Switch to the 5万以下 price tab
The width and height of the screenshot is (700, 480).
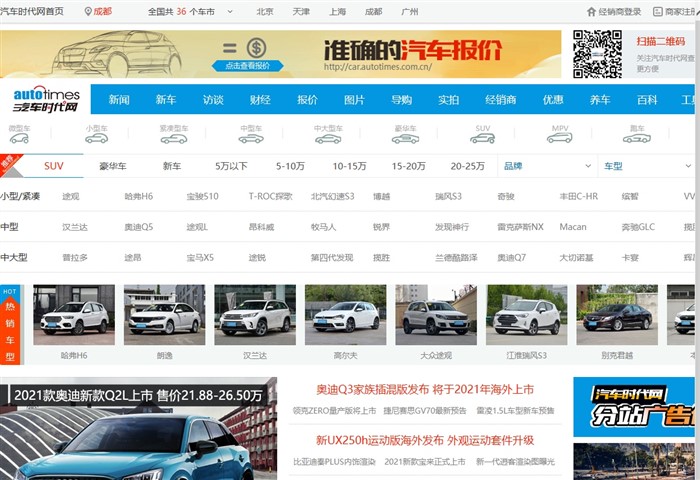tap(231, 166)
